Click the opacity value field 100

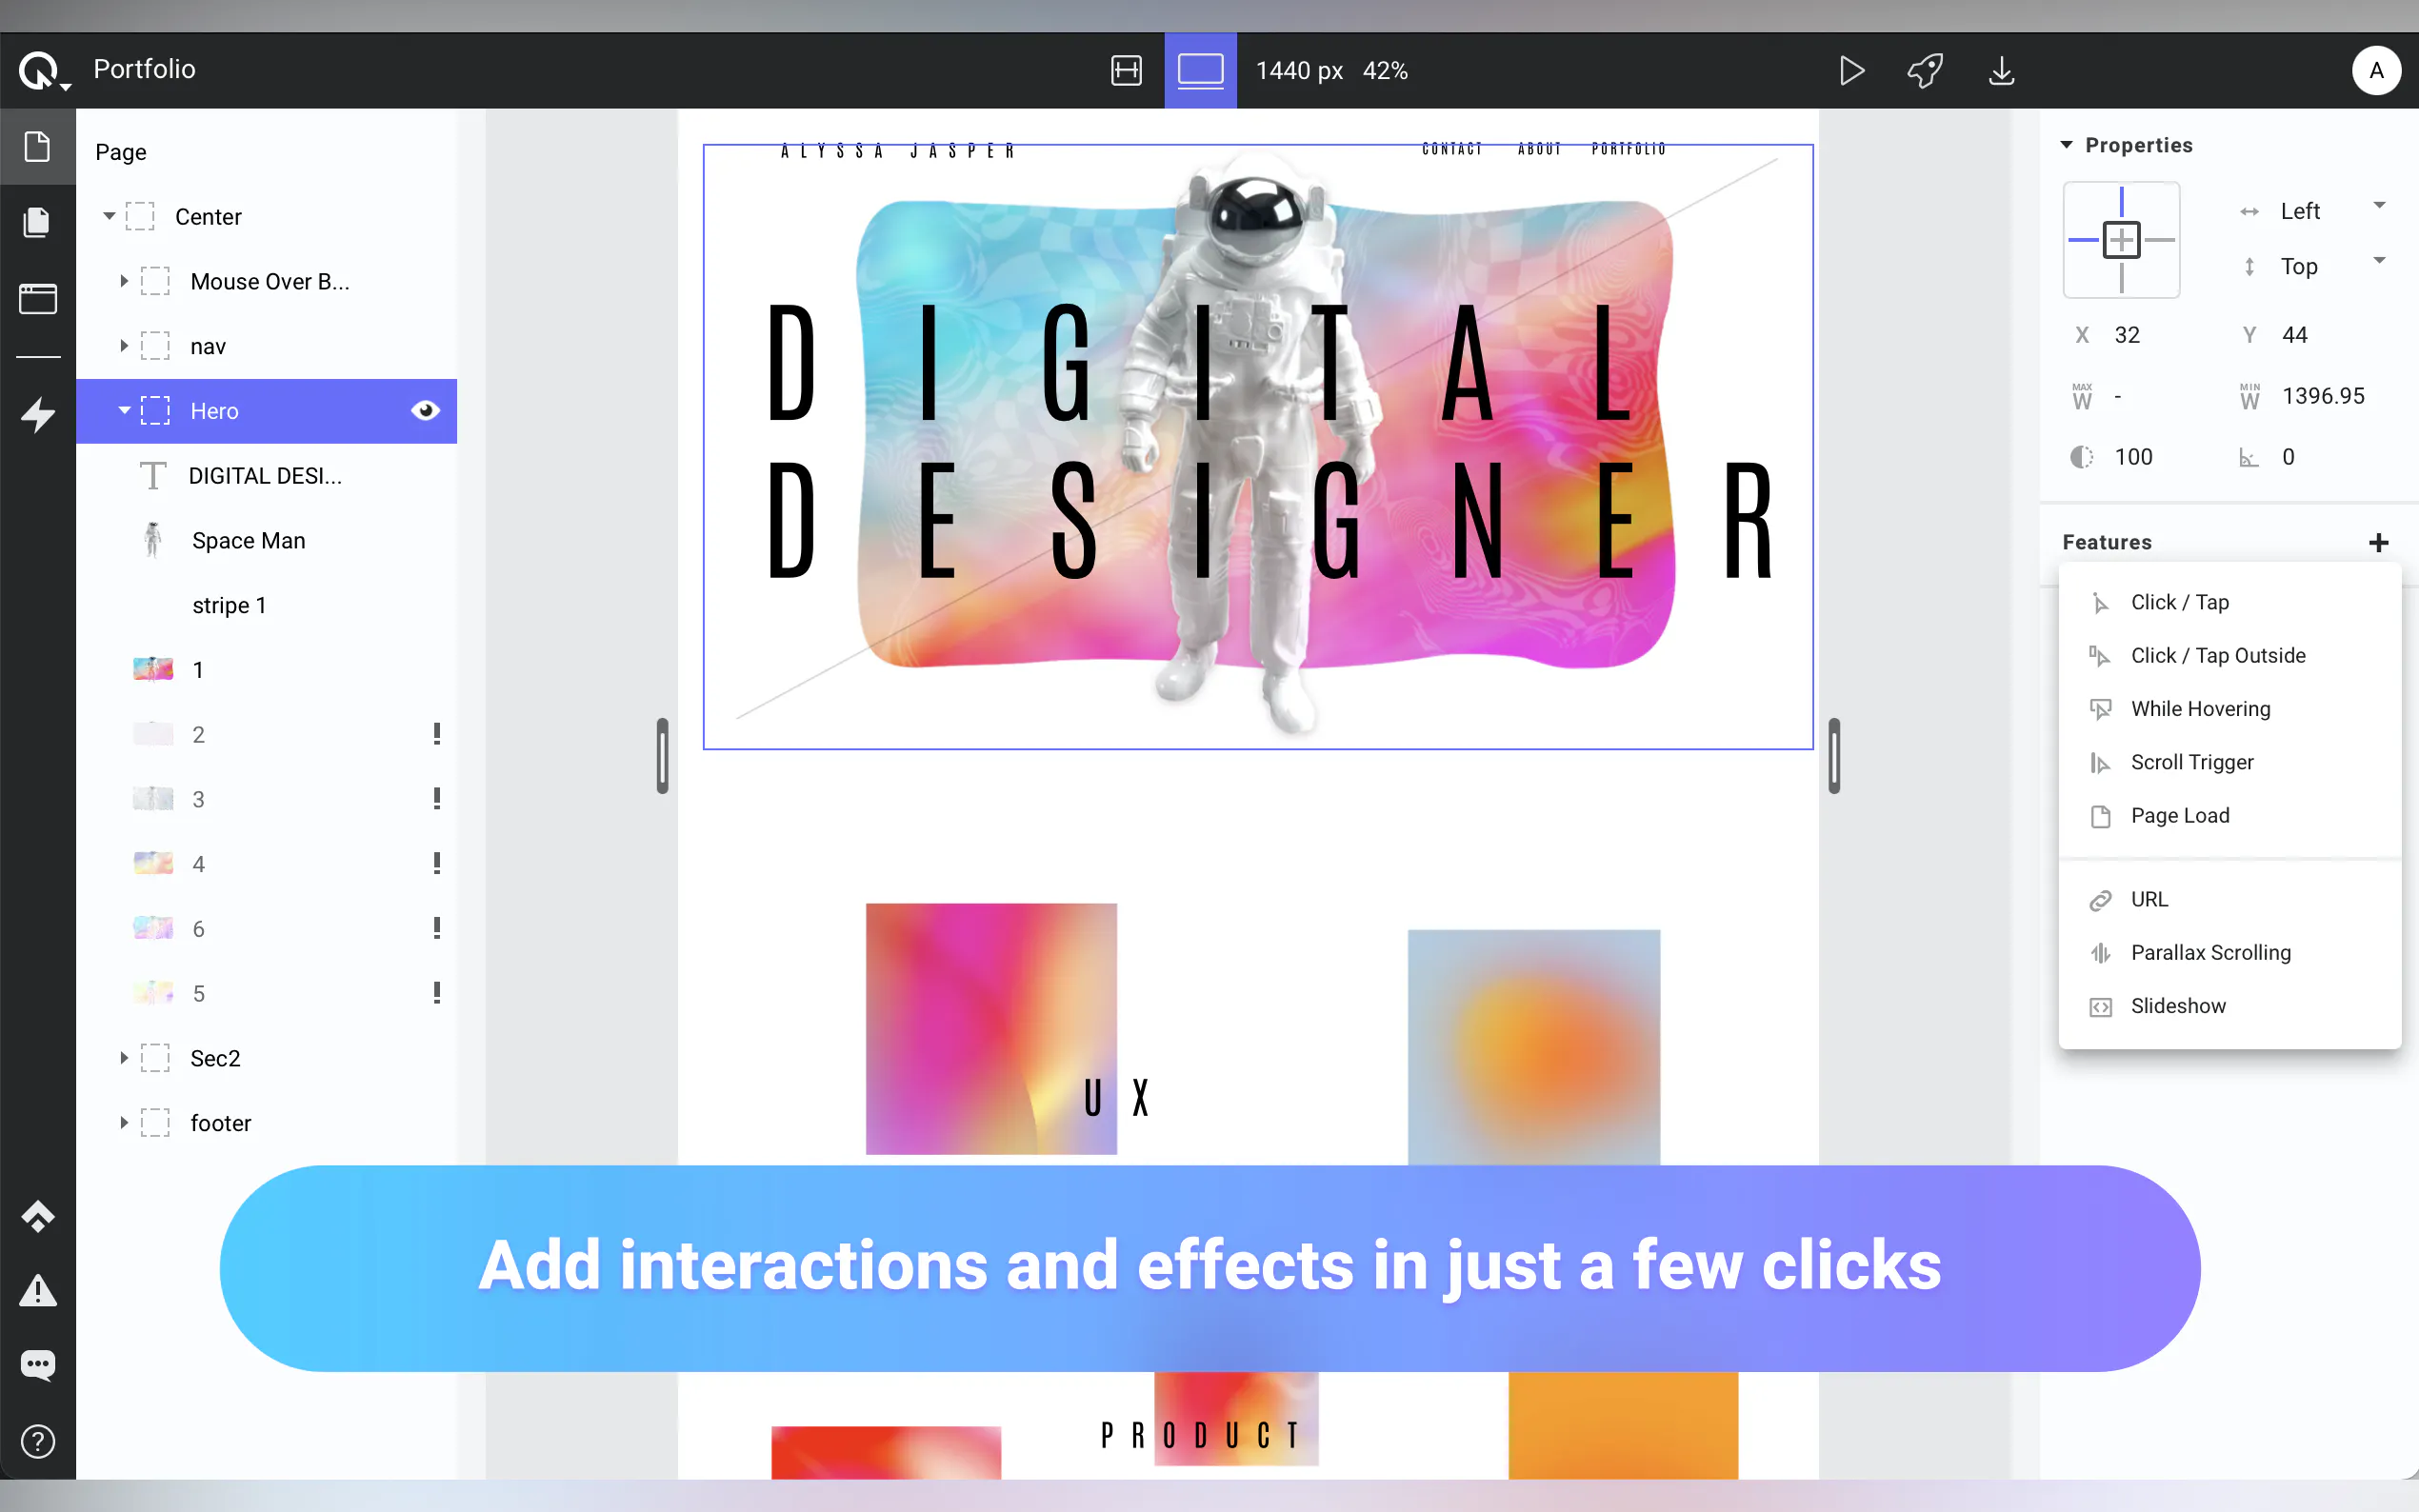2133,457
